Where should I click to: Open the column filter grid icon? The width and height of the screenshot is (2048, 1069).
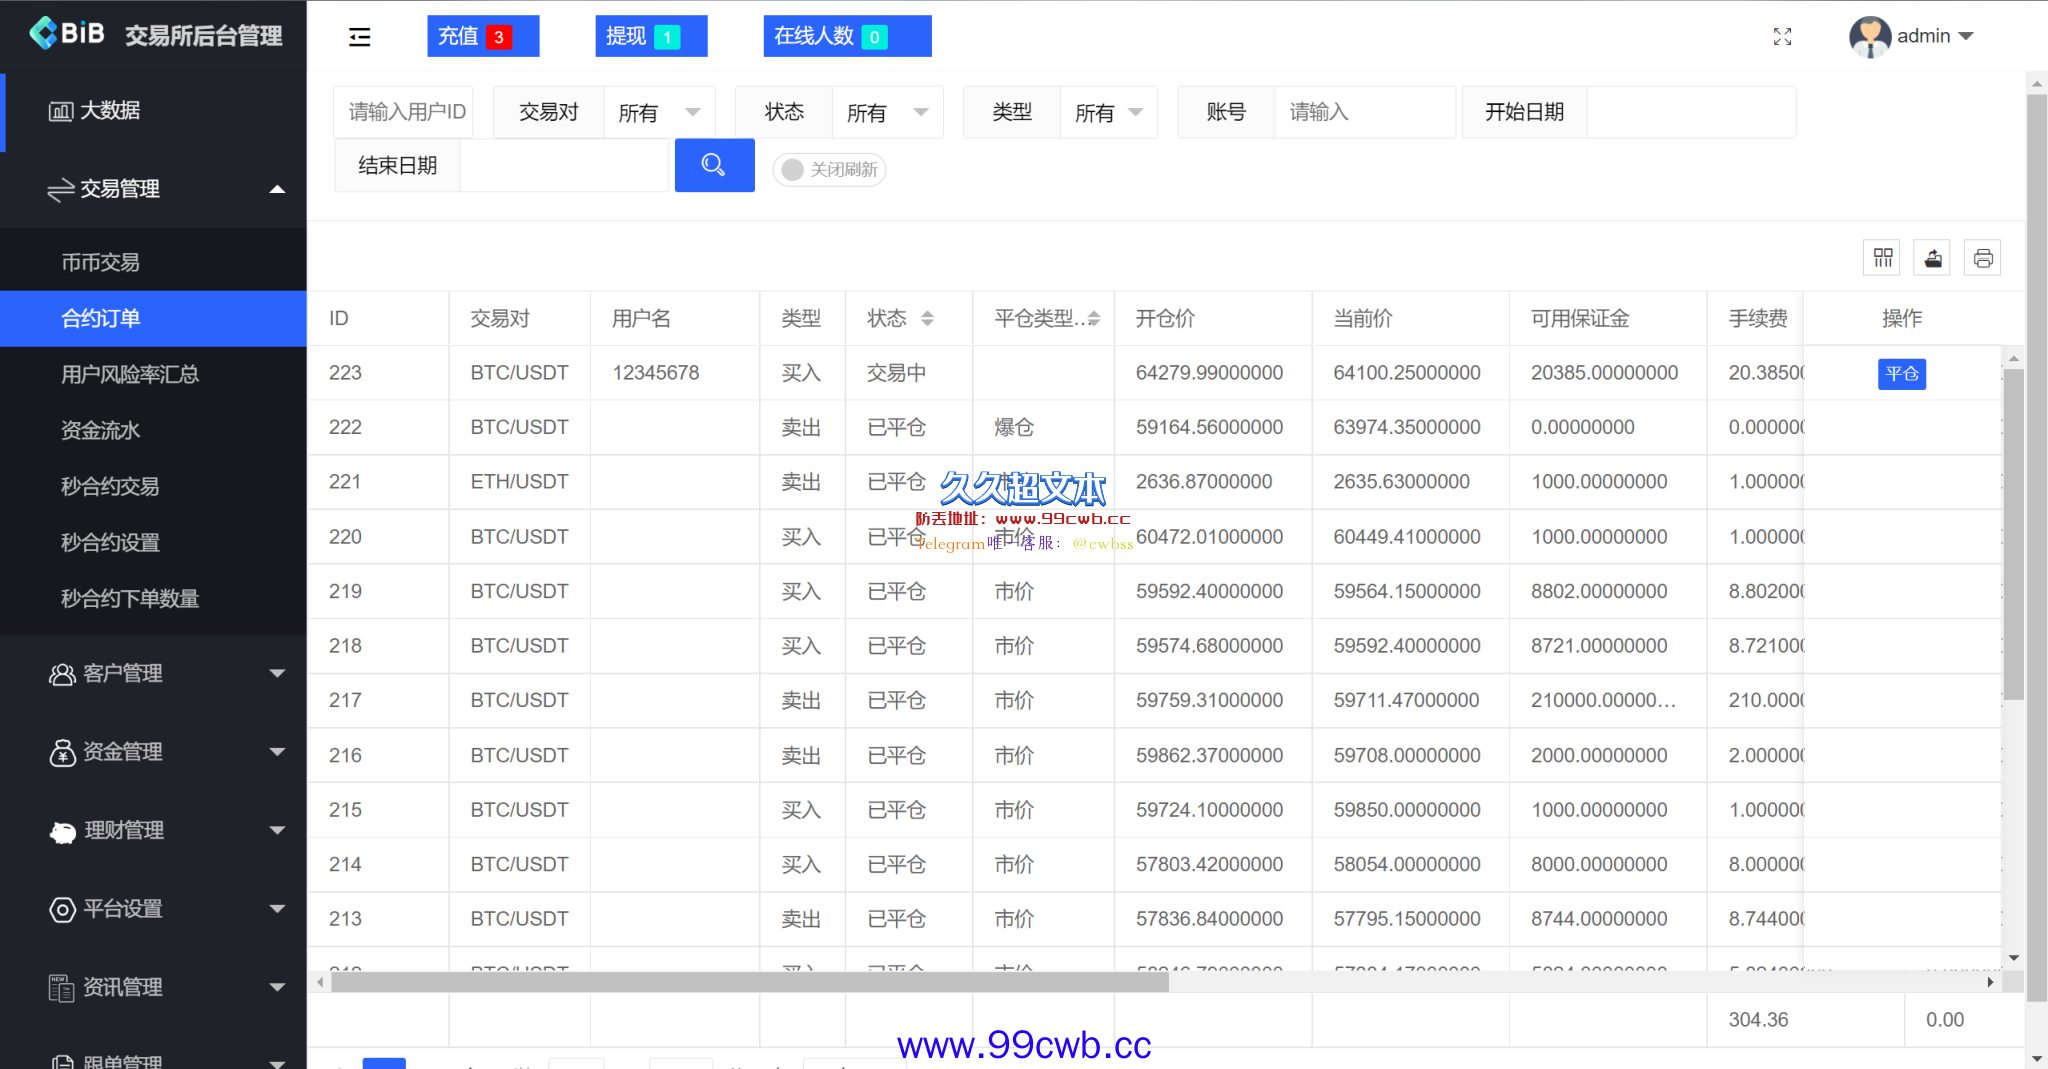point(1882,259)
